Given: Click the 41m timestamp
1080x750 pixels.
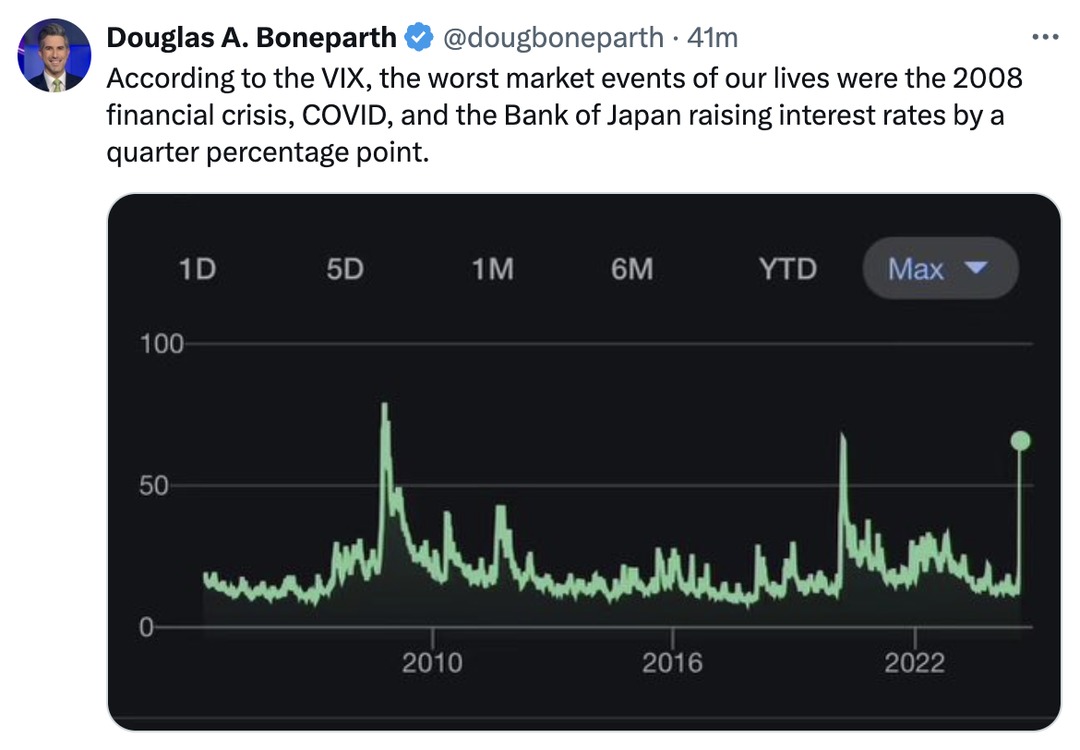Looking at the screenshot, I should point(712,37).
